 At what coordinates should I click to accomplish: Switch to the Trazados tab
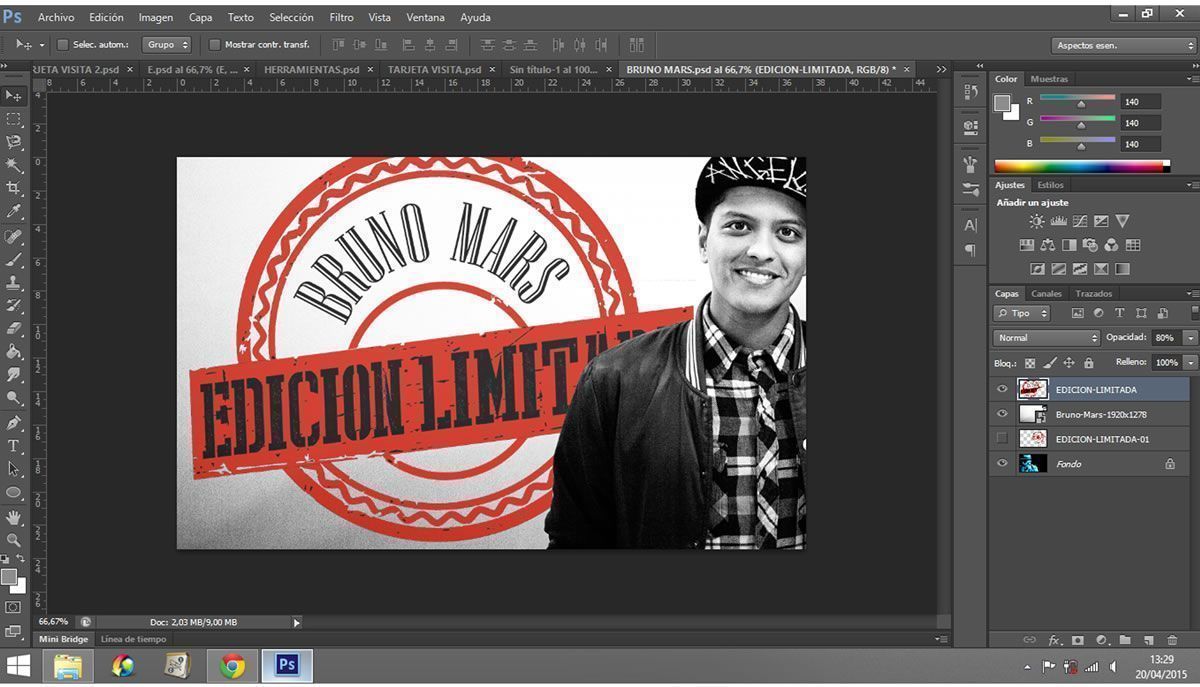pos(1094,294)
